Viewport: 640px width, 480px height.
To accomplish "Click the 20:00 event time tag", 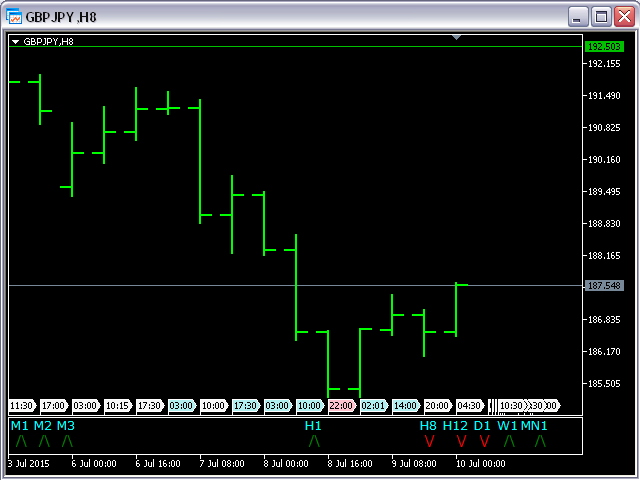I will point(438,406).
